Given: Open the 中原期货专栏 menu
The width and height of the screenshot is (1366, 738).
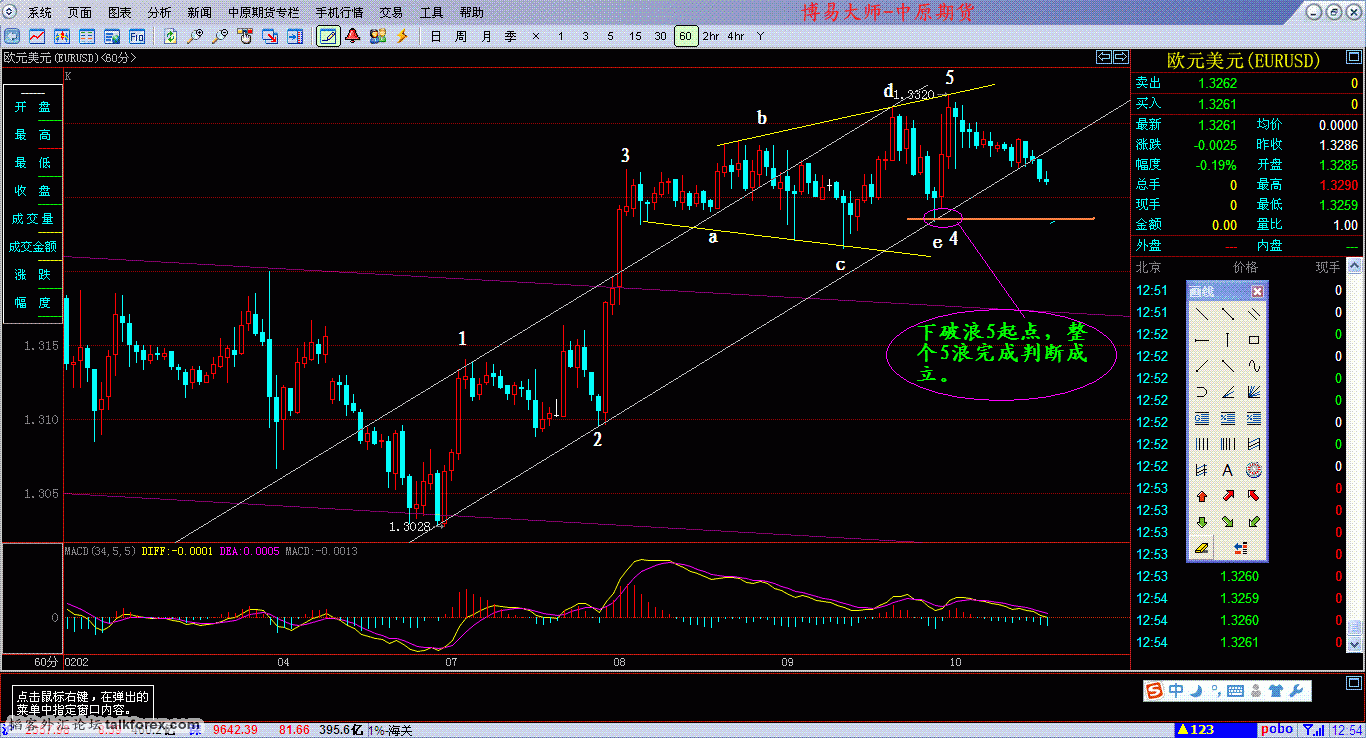Looking at the screenshot, I should tap(263, 13).
